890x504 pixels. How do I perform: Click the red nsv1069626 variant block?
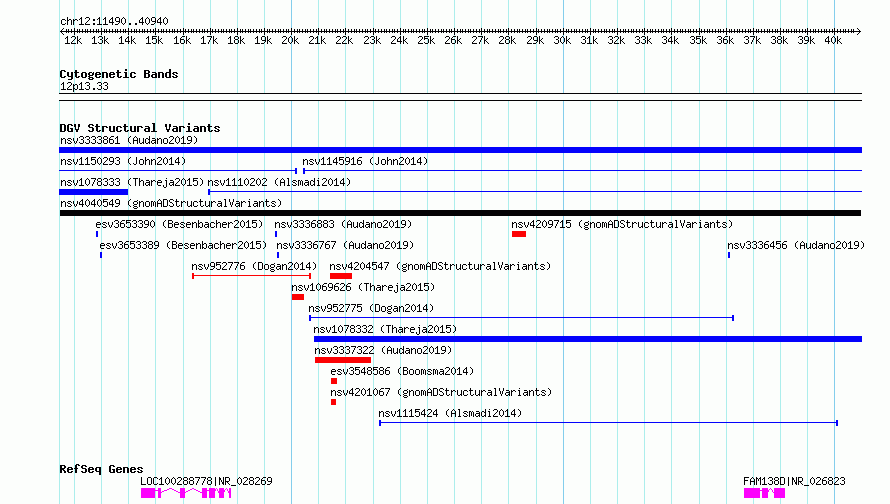click(x=298, y=297)
